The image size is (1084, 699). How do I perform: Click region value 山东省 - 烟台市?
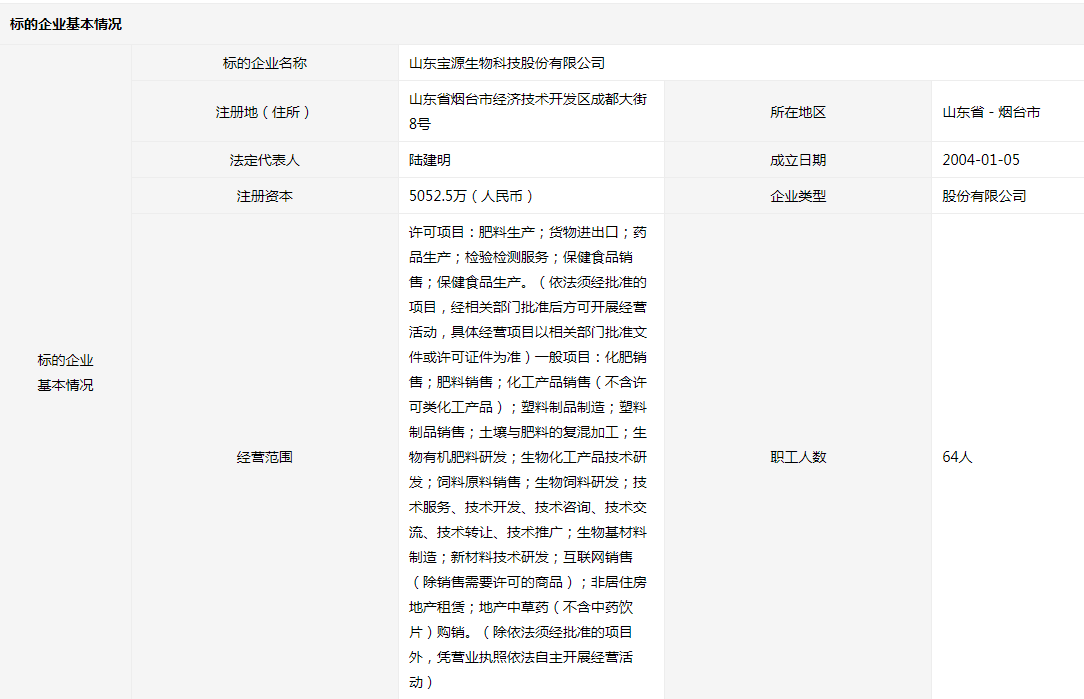click(991, 112)
